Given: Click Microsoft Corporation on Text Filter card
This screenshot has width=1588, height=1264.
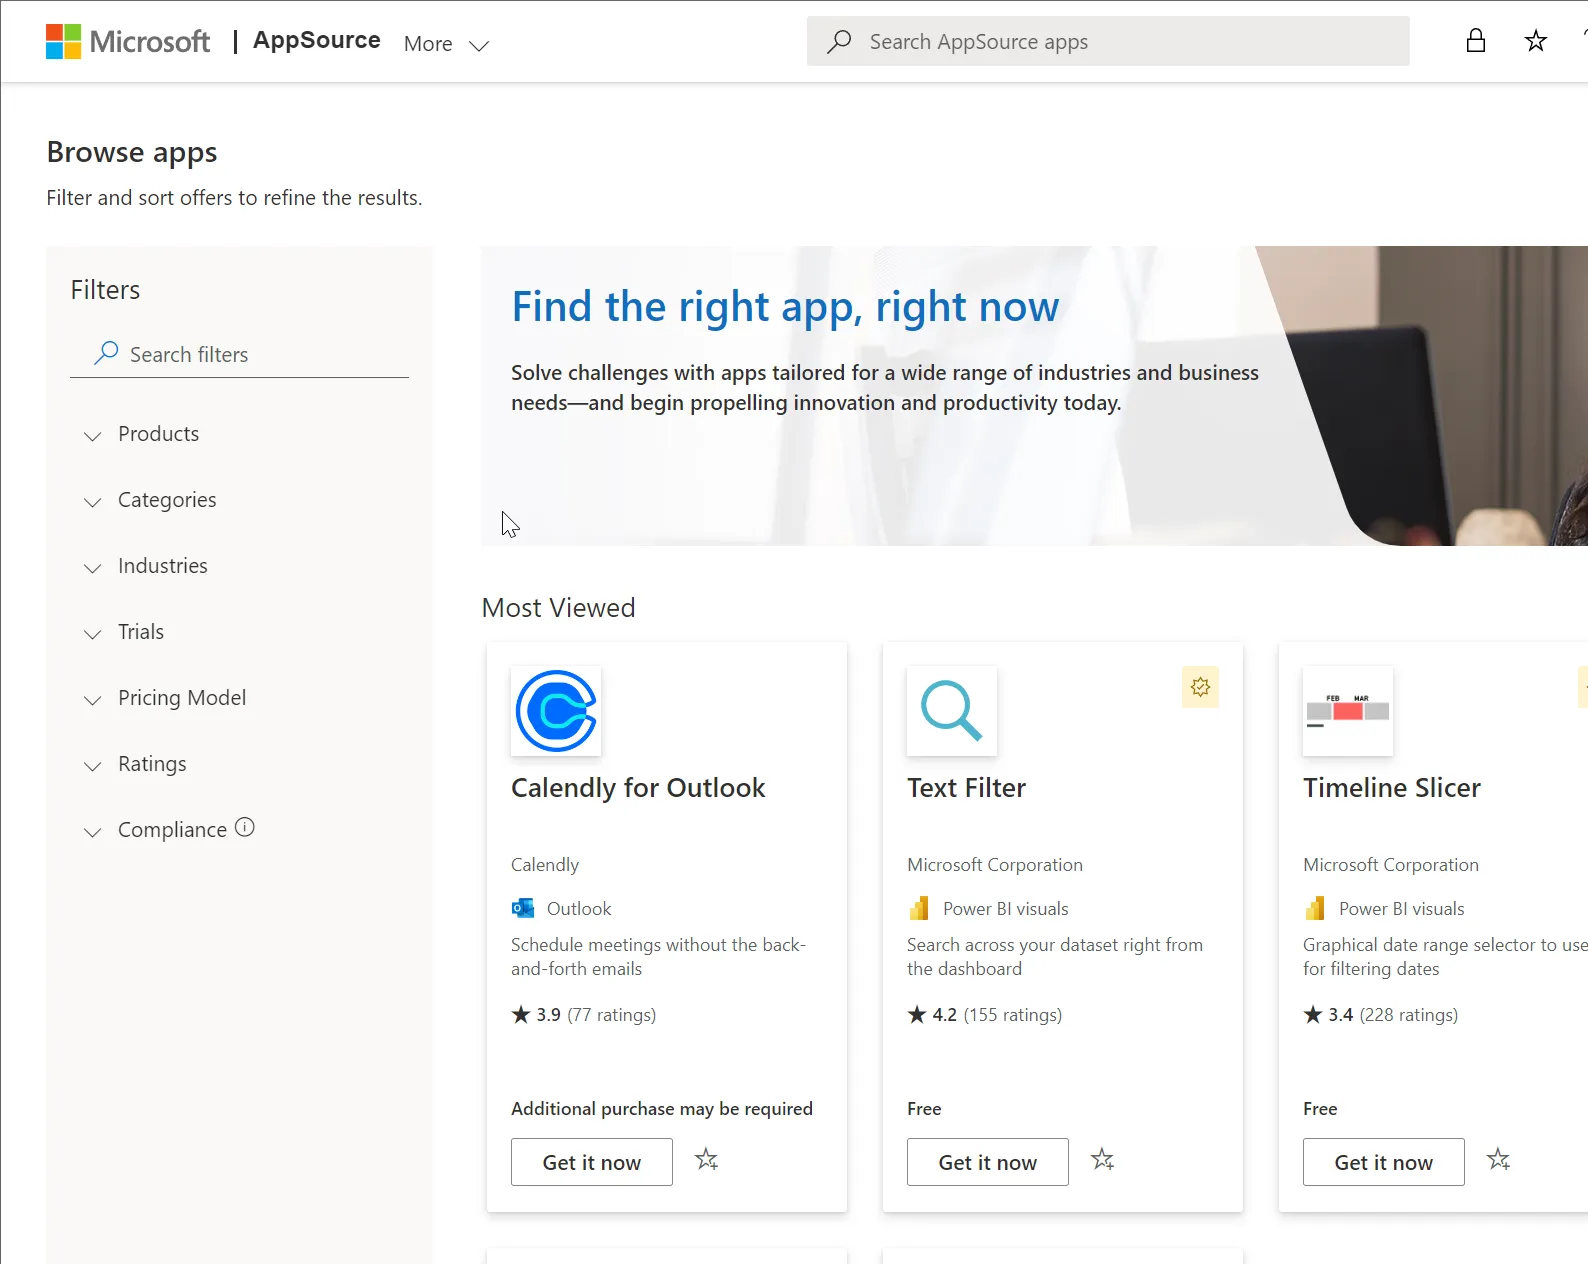Looking at the screenshot, I should 995,865.
